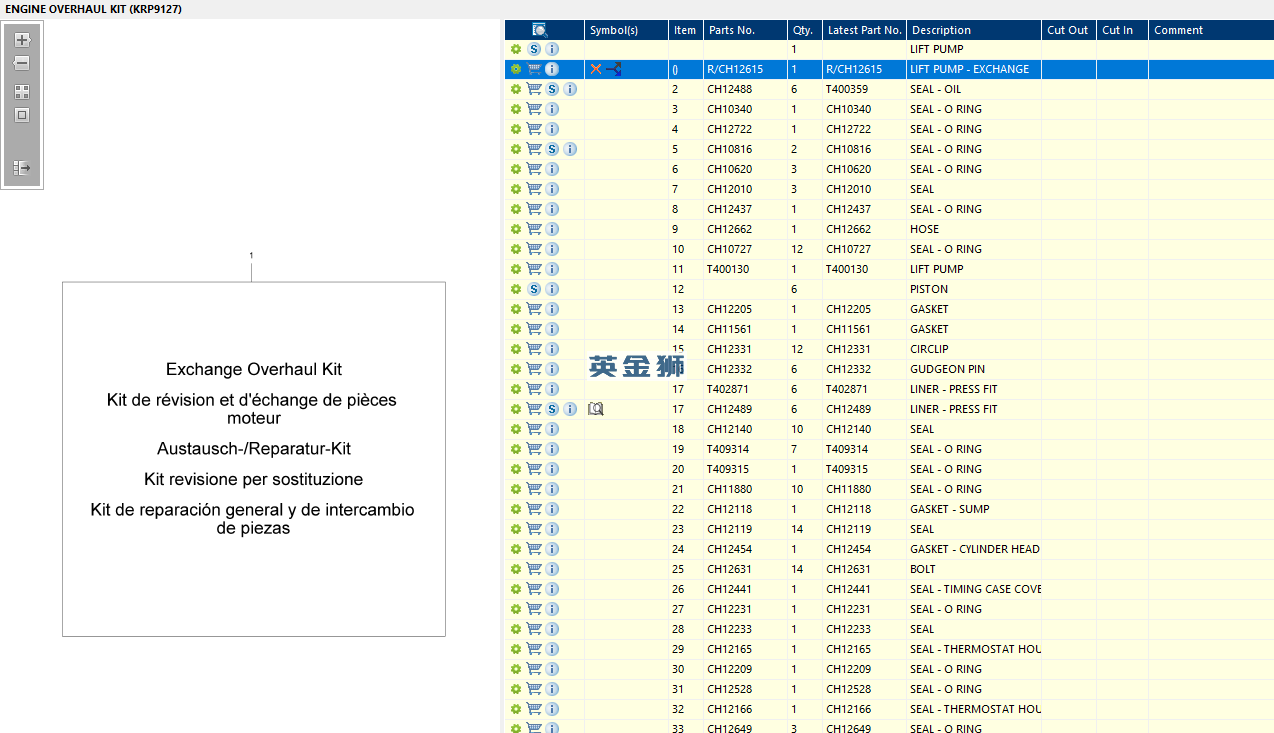The height and width of the screenshot is (733, 1274).
Task: Click the branch arrow symbol on Lift Pump Exchange
Action: [x=614, y=69]
